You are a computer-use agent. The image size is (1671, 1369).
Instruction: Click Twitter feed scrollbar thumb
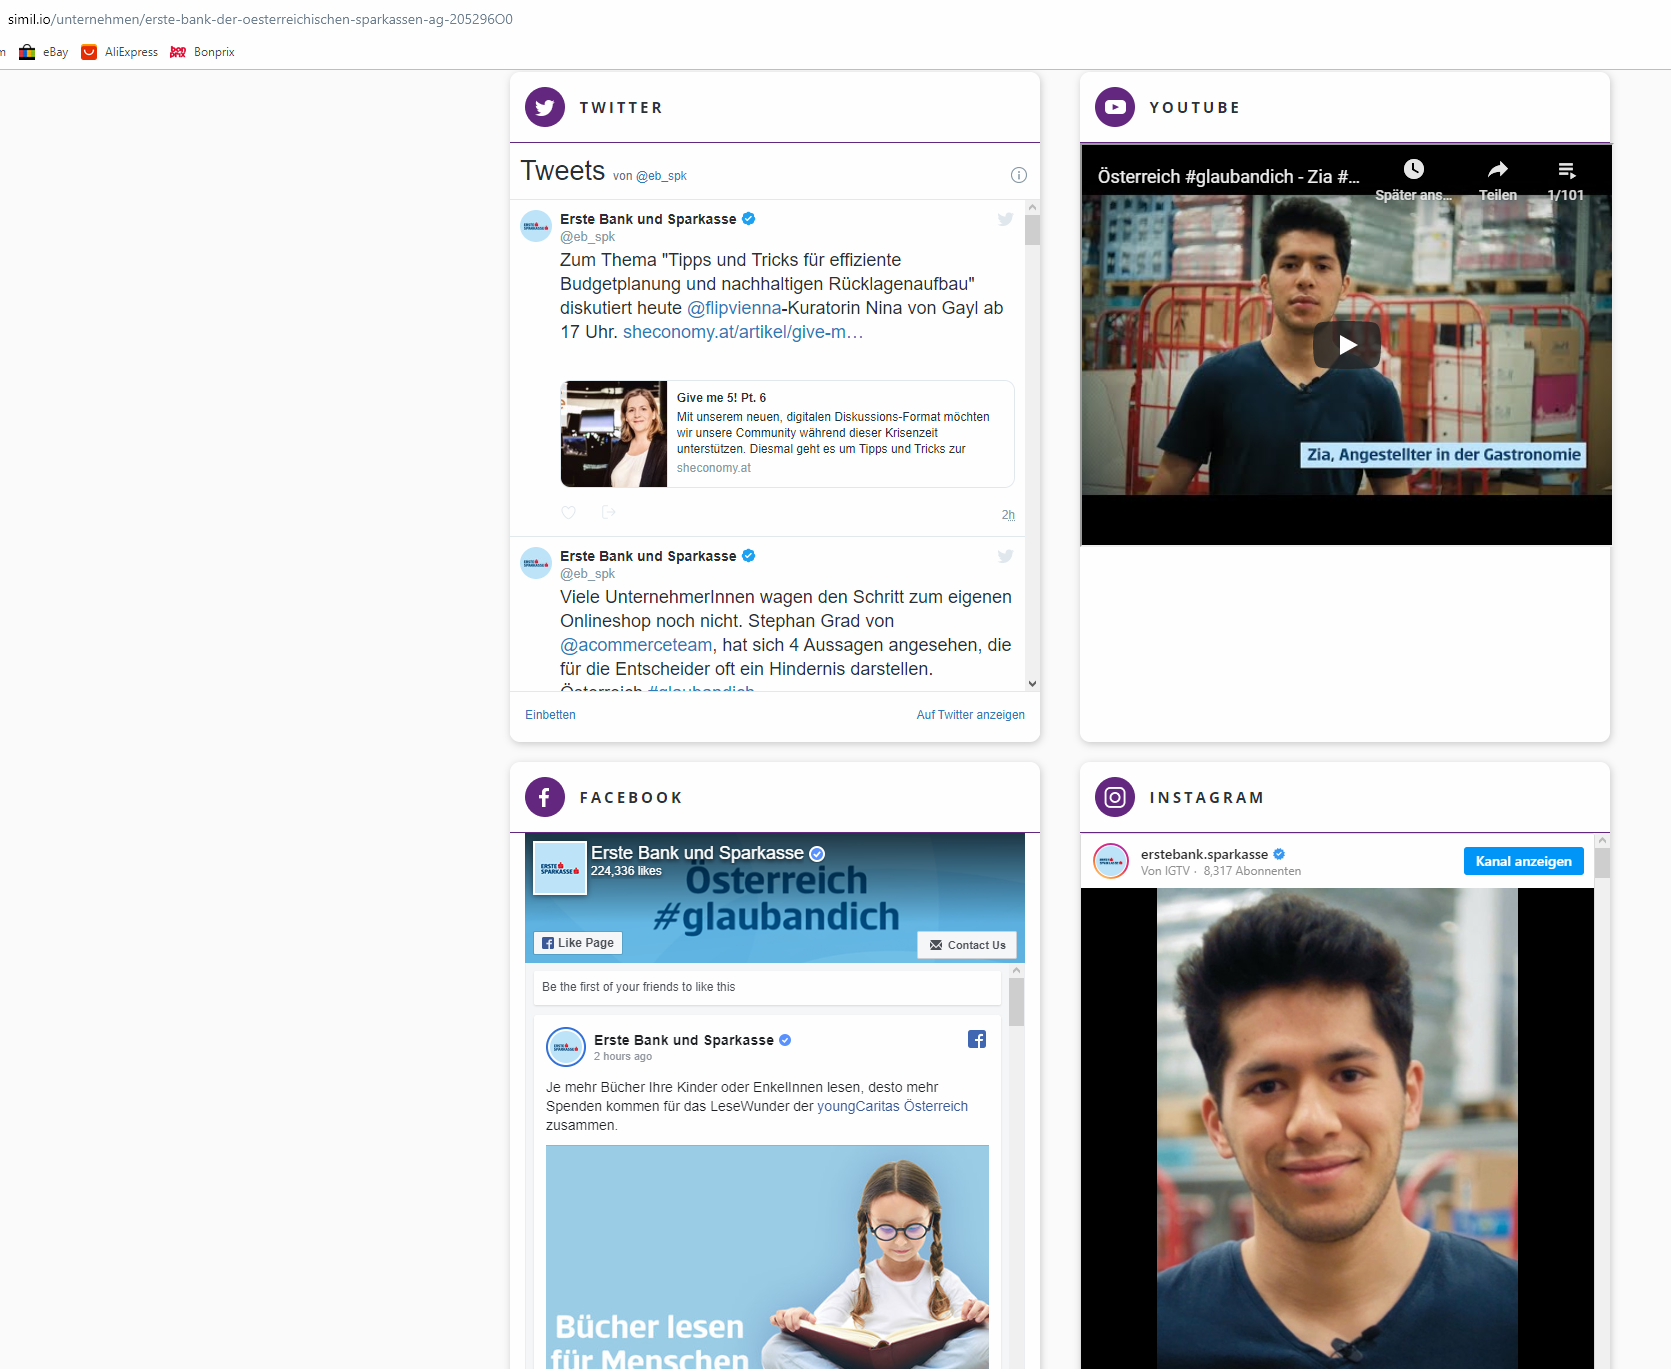(1032, 230)
